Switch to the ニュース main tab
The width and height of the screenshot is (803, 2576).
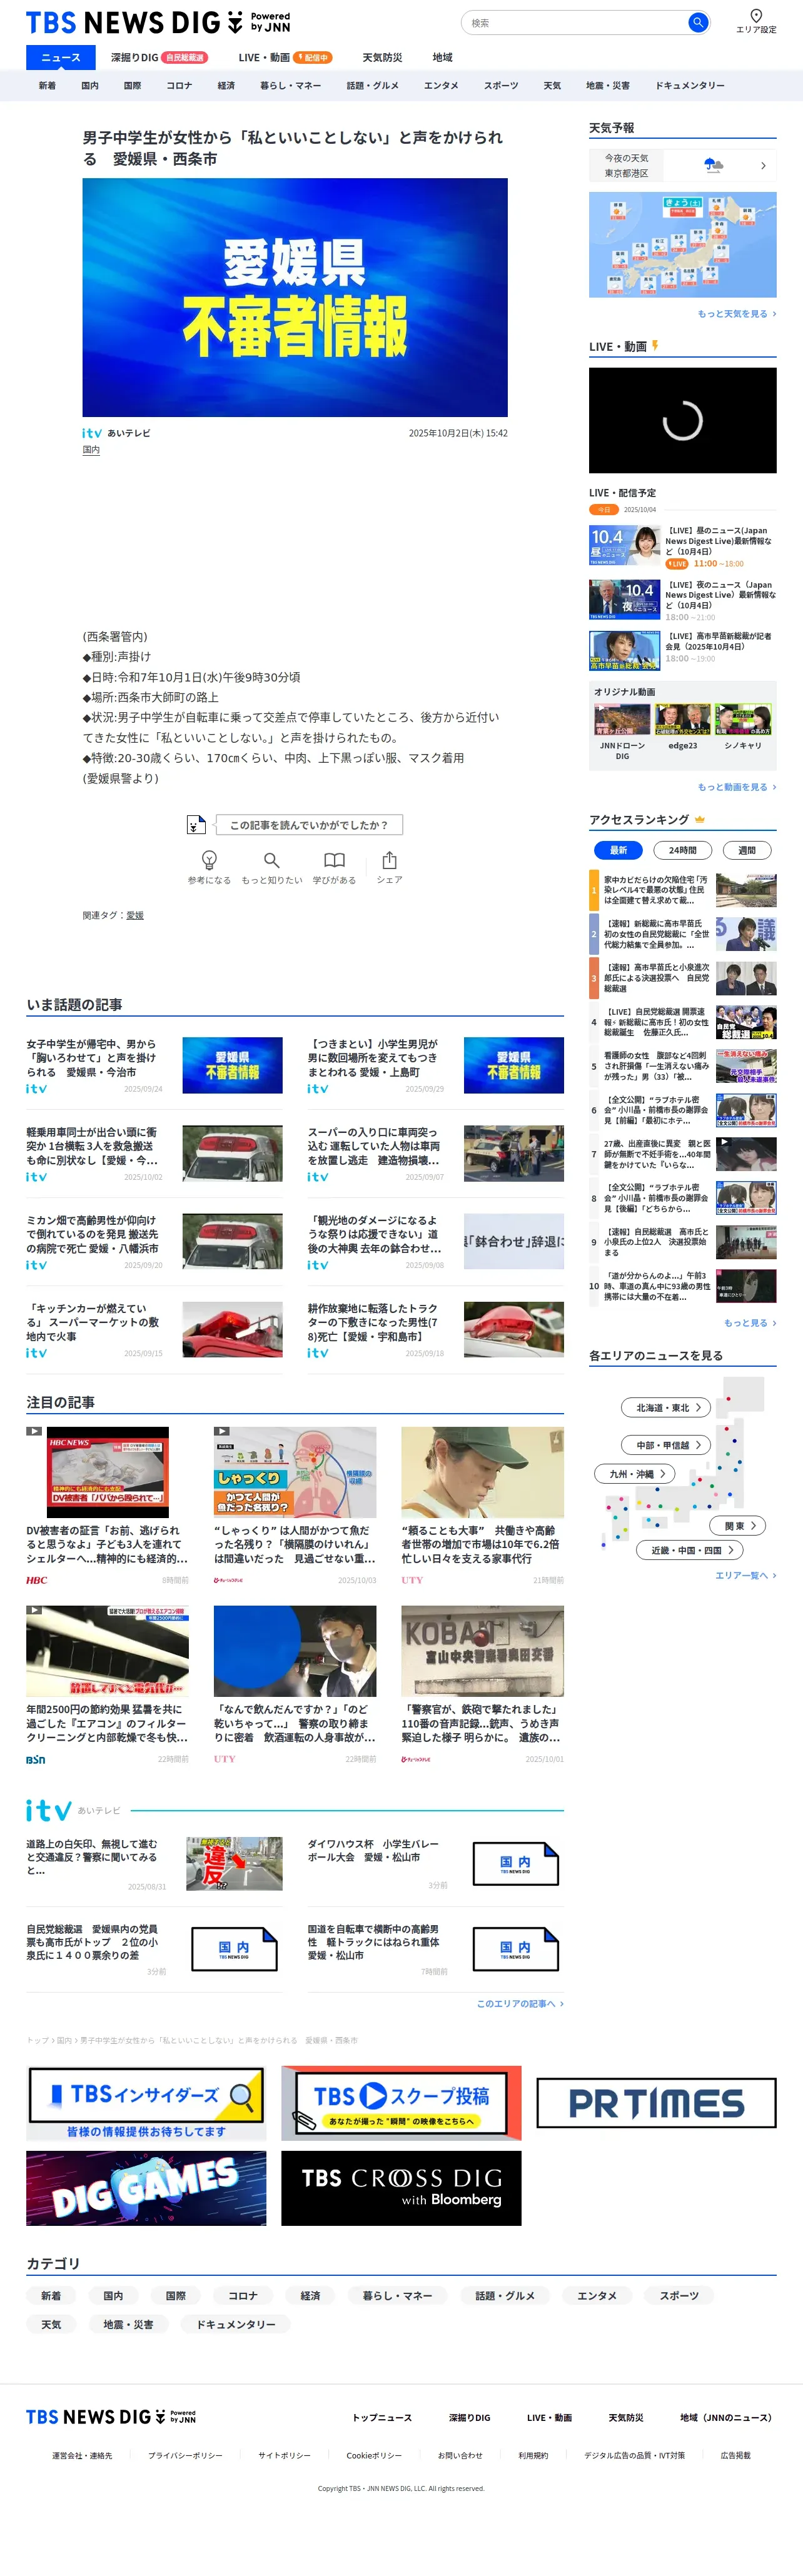tap(60, 57)
